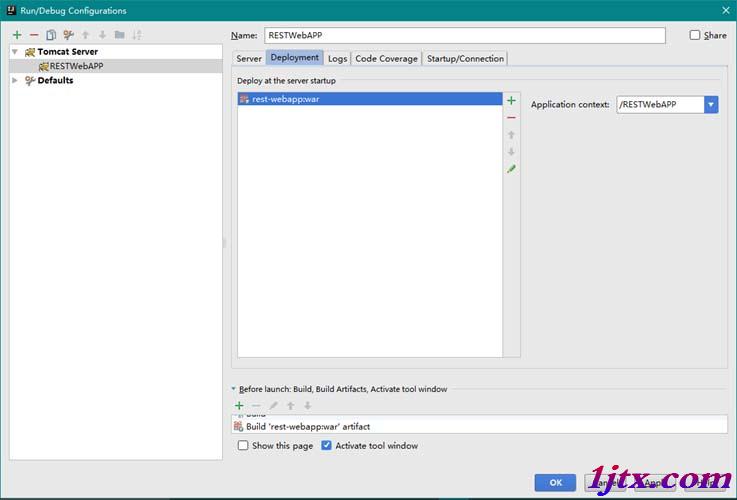This screenshot has width=737, height=500.
Task: Select the Deployment tab
Action: tap(295, 57)
